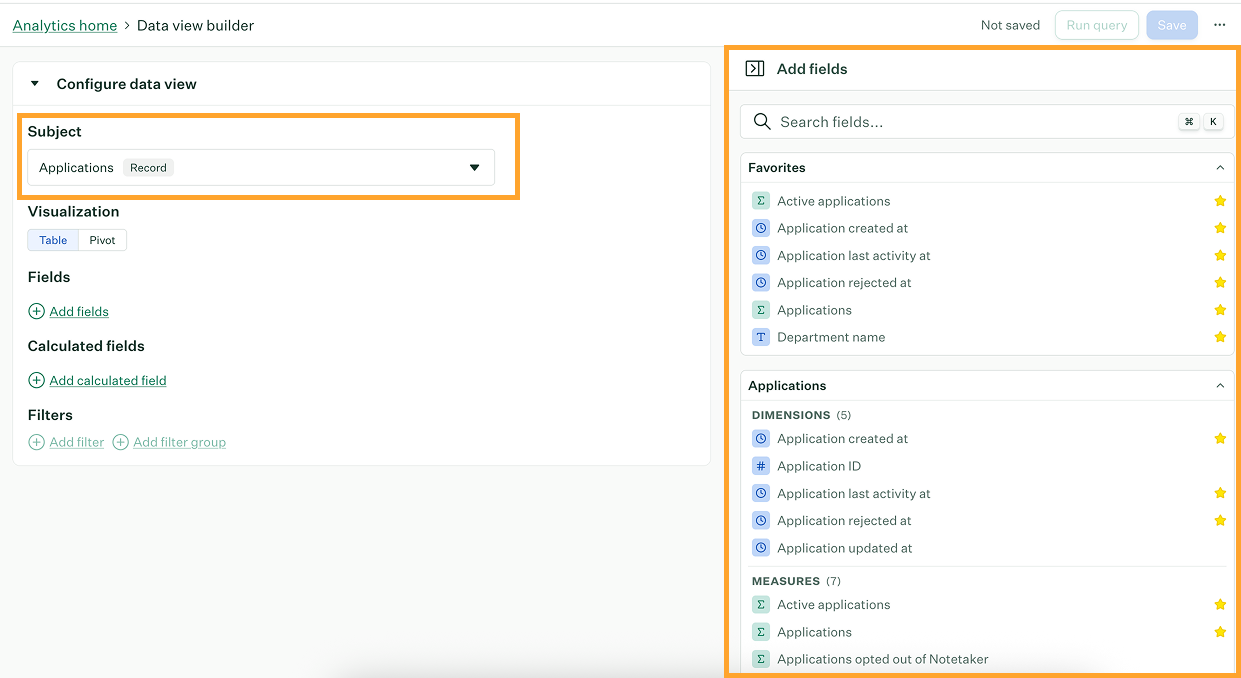Unfavorite Active applications star in Favorites

[x=1220, y=201]
